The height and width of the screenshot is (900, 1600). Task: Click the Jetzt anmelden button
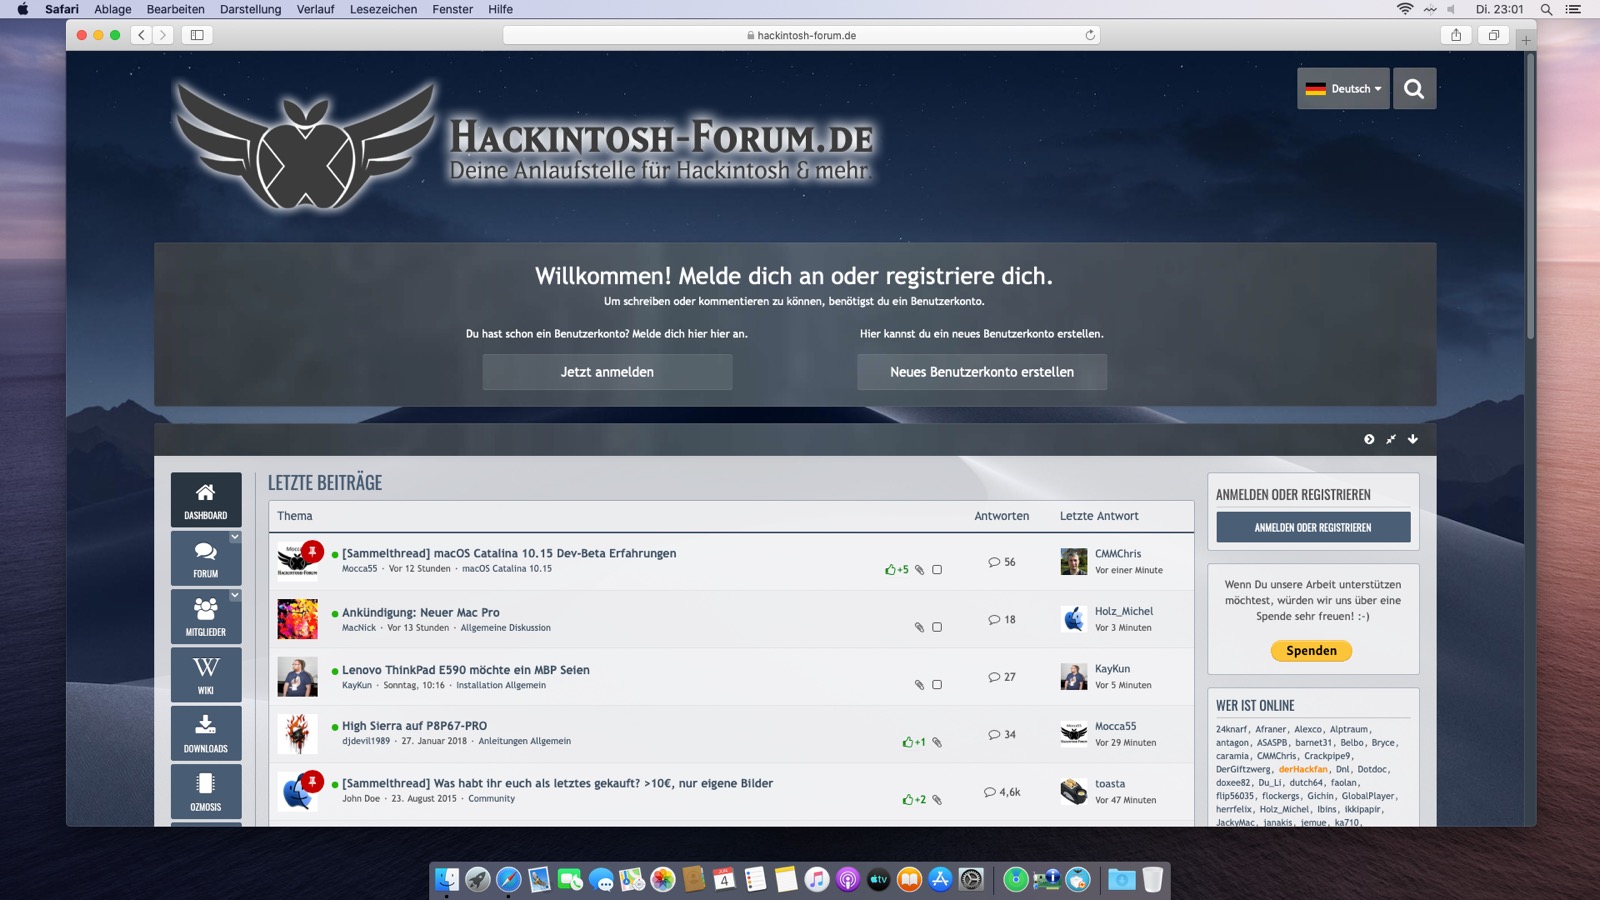pyautogui.click(x=607, y=372)
